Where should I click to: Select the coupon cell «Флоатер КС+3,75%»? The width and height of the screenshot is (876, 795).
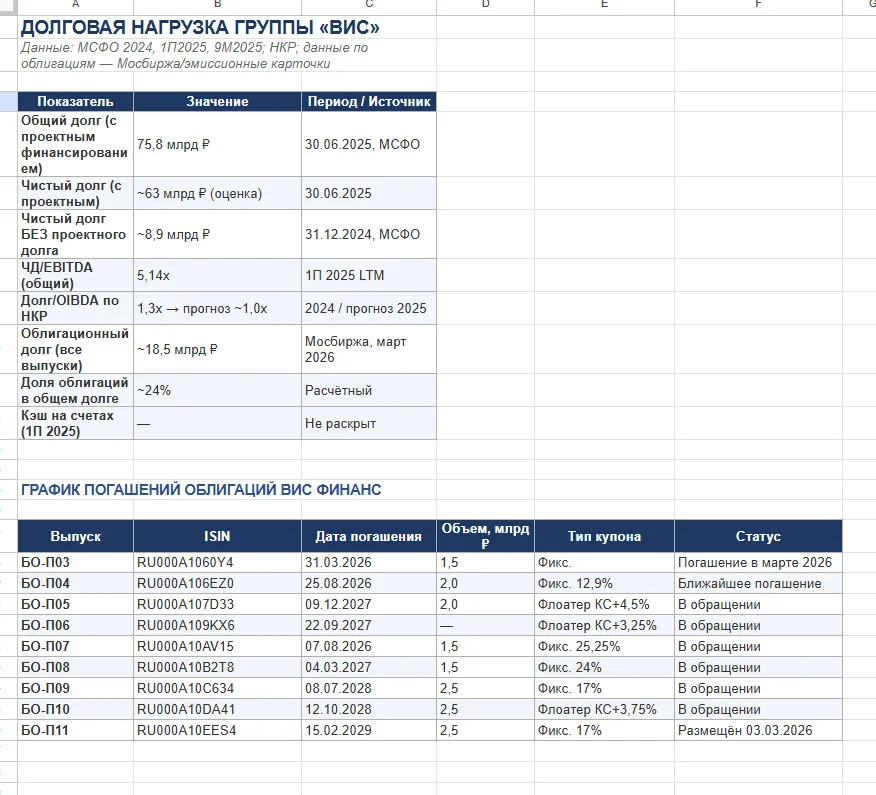(x=604, y=709)
